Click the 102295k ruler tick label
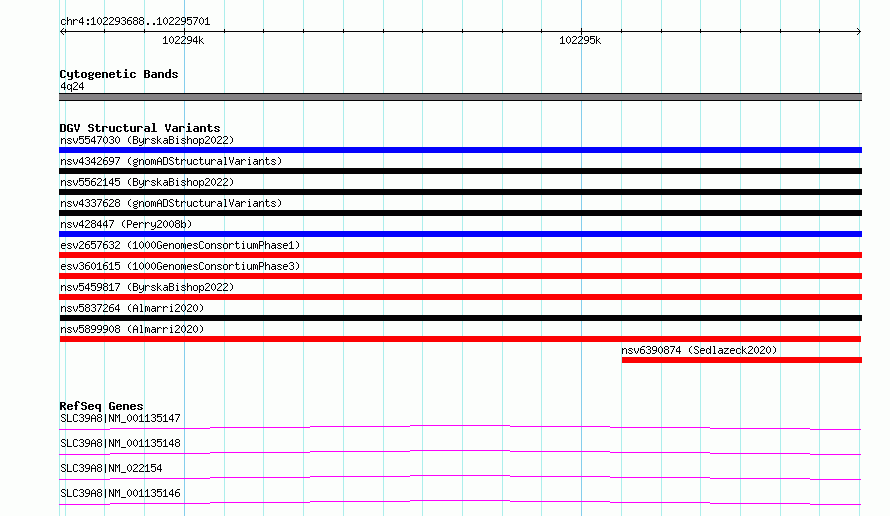The image size is (890, 516). pyautogui.click(x=580, y=40)
